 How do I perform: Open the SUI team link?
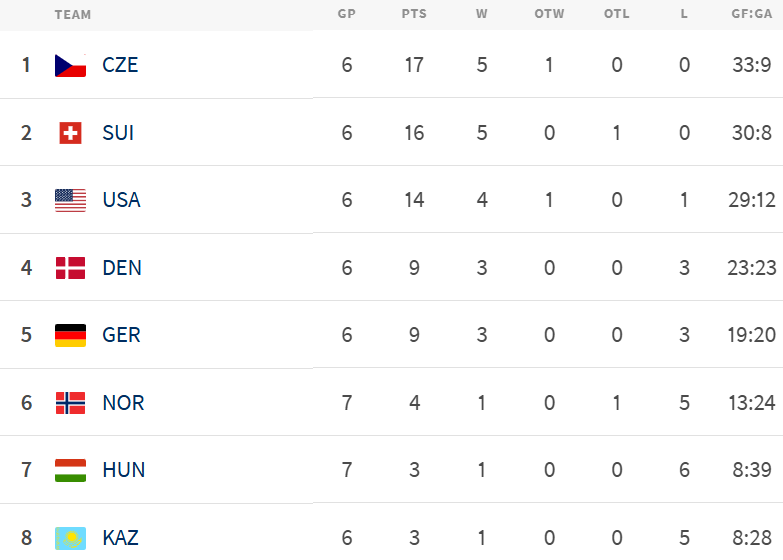coord(118,133)
